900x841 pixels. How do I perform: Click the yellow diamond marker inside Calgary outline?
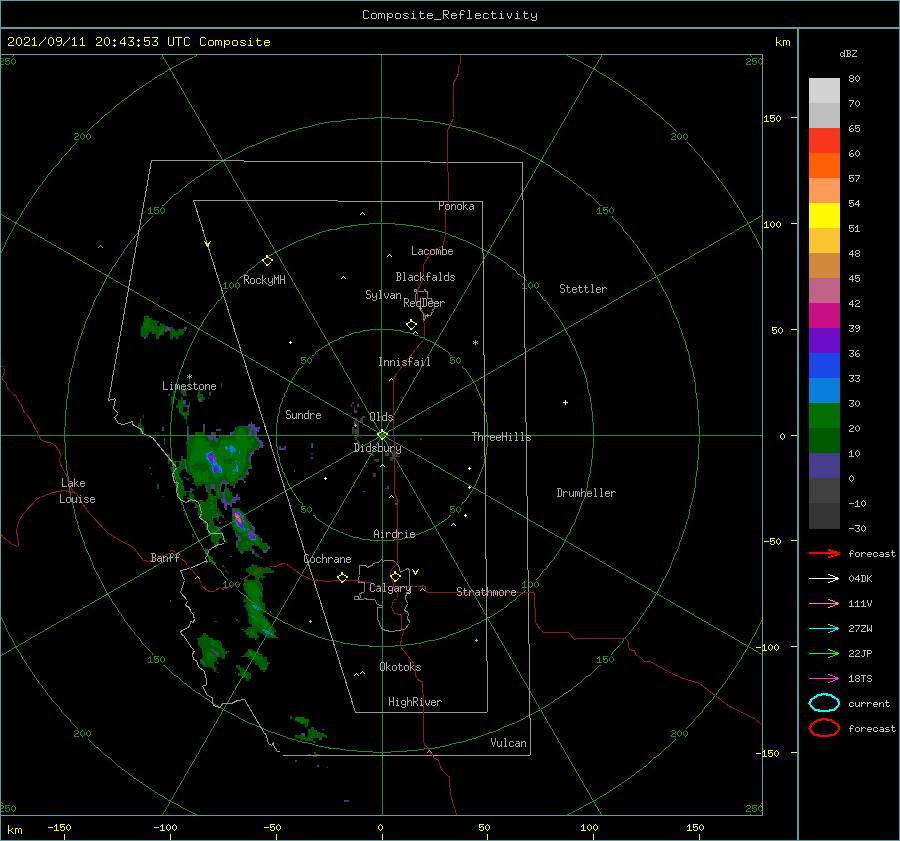395,576
